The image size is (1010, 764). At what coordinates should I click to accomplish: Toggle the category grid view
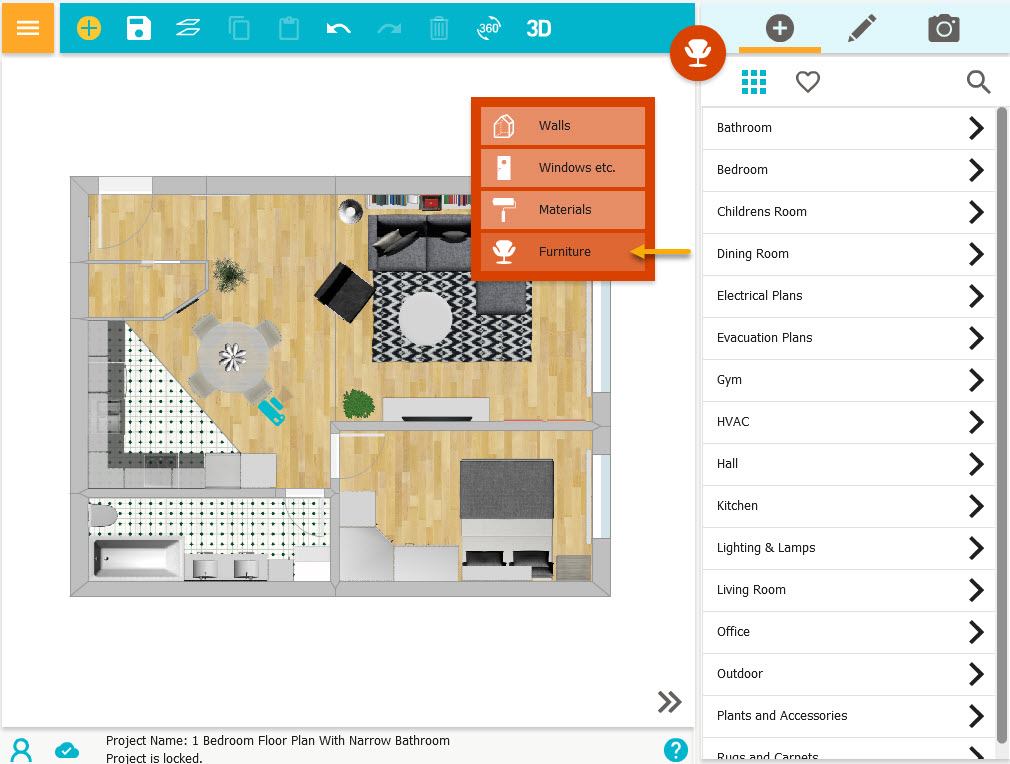(x=754, y=82)
